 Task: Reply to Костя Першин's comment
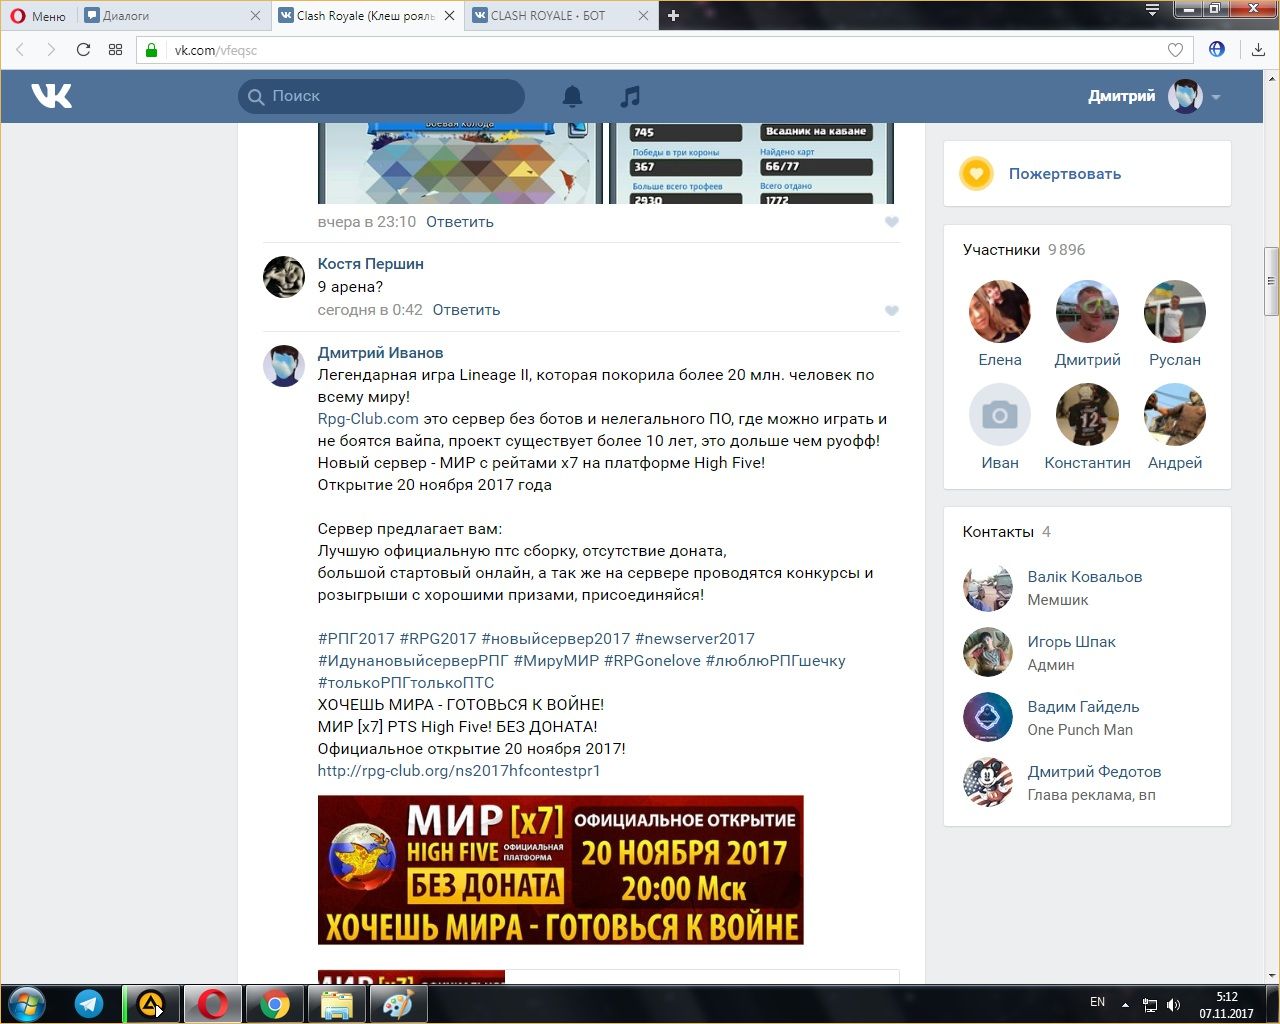(x=466, y=310)
